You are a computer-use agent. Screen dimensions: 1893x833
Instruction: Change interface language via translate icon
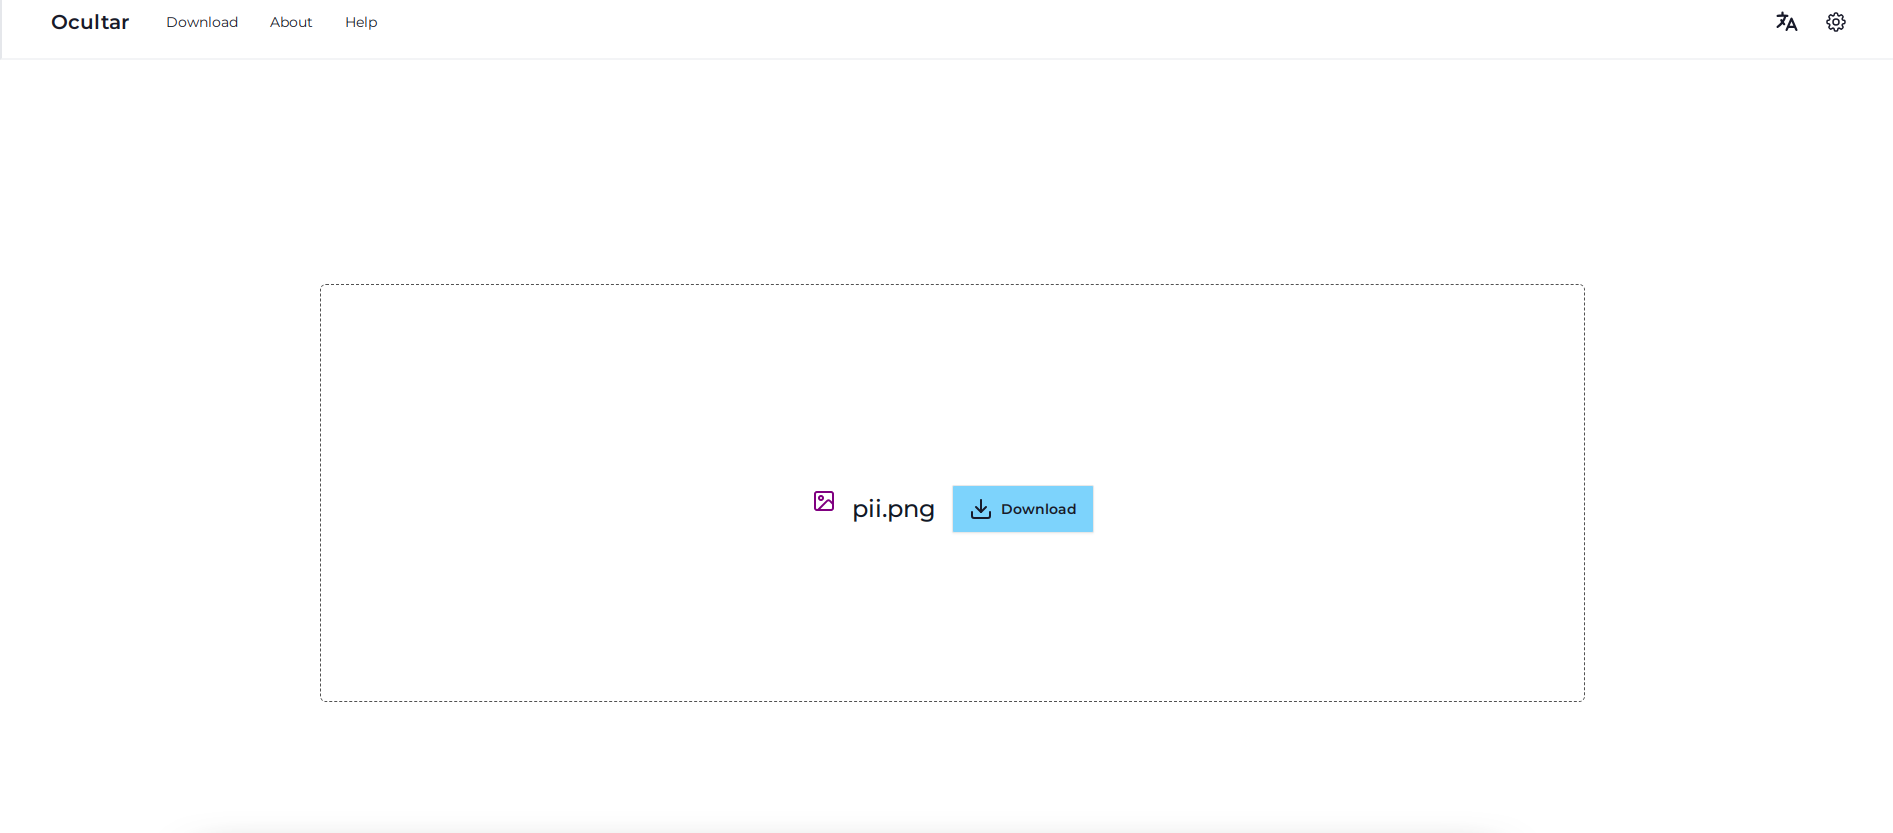click(1786, 22)
